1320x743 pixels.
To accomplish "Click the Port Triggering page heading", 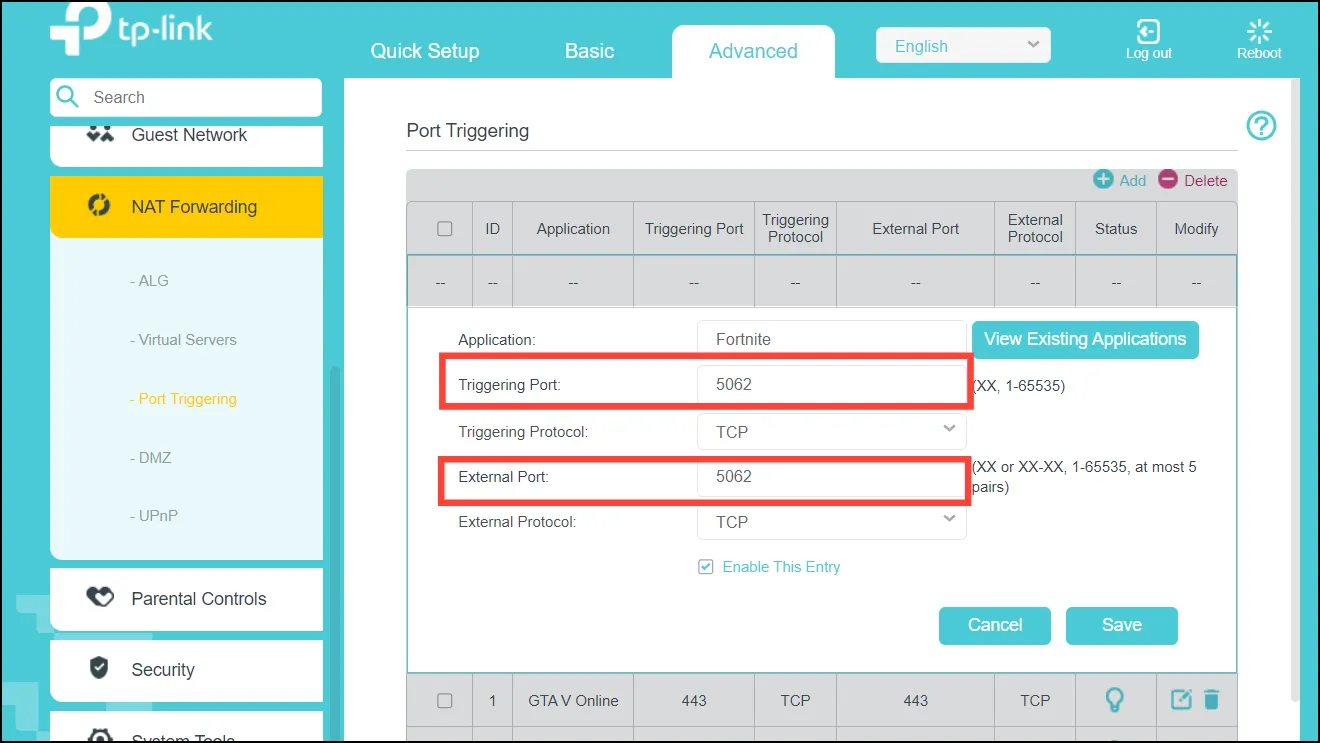I will pyautogui.click(x=468, y=131).
